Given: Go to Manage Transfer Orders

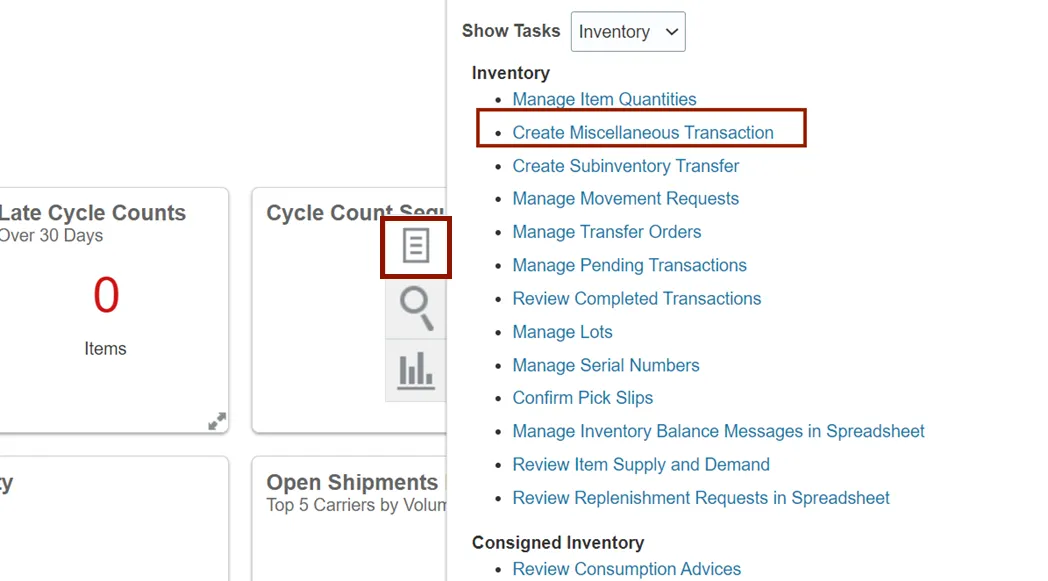Looking at the screenshot, I should tap(607, 232).
